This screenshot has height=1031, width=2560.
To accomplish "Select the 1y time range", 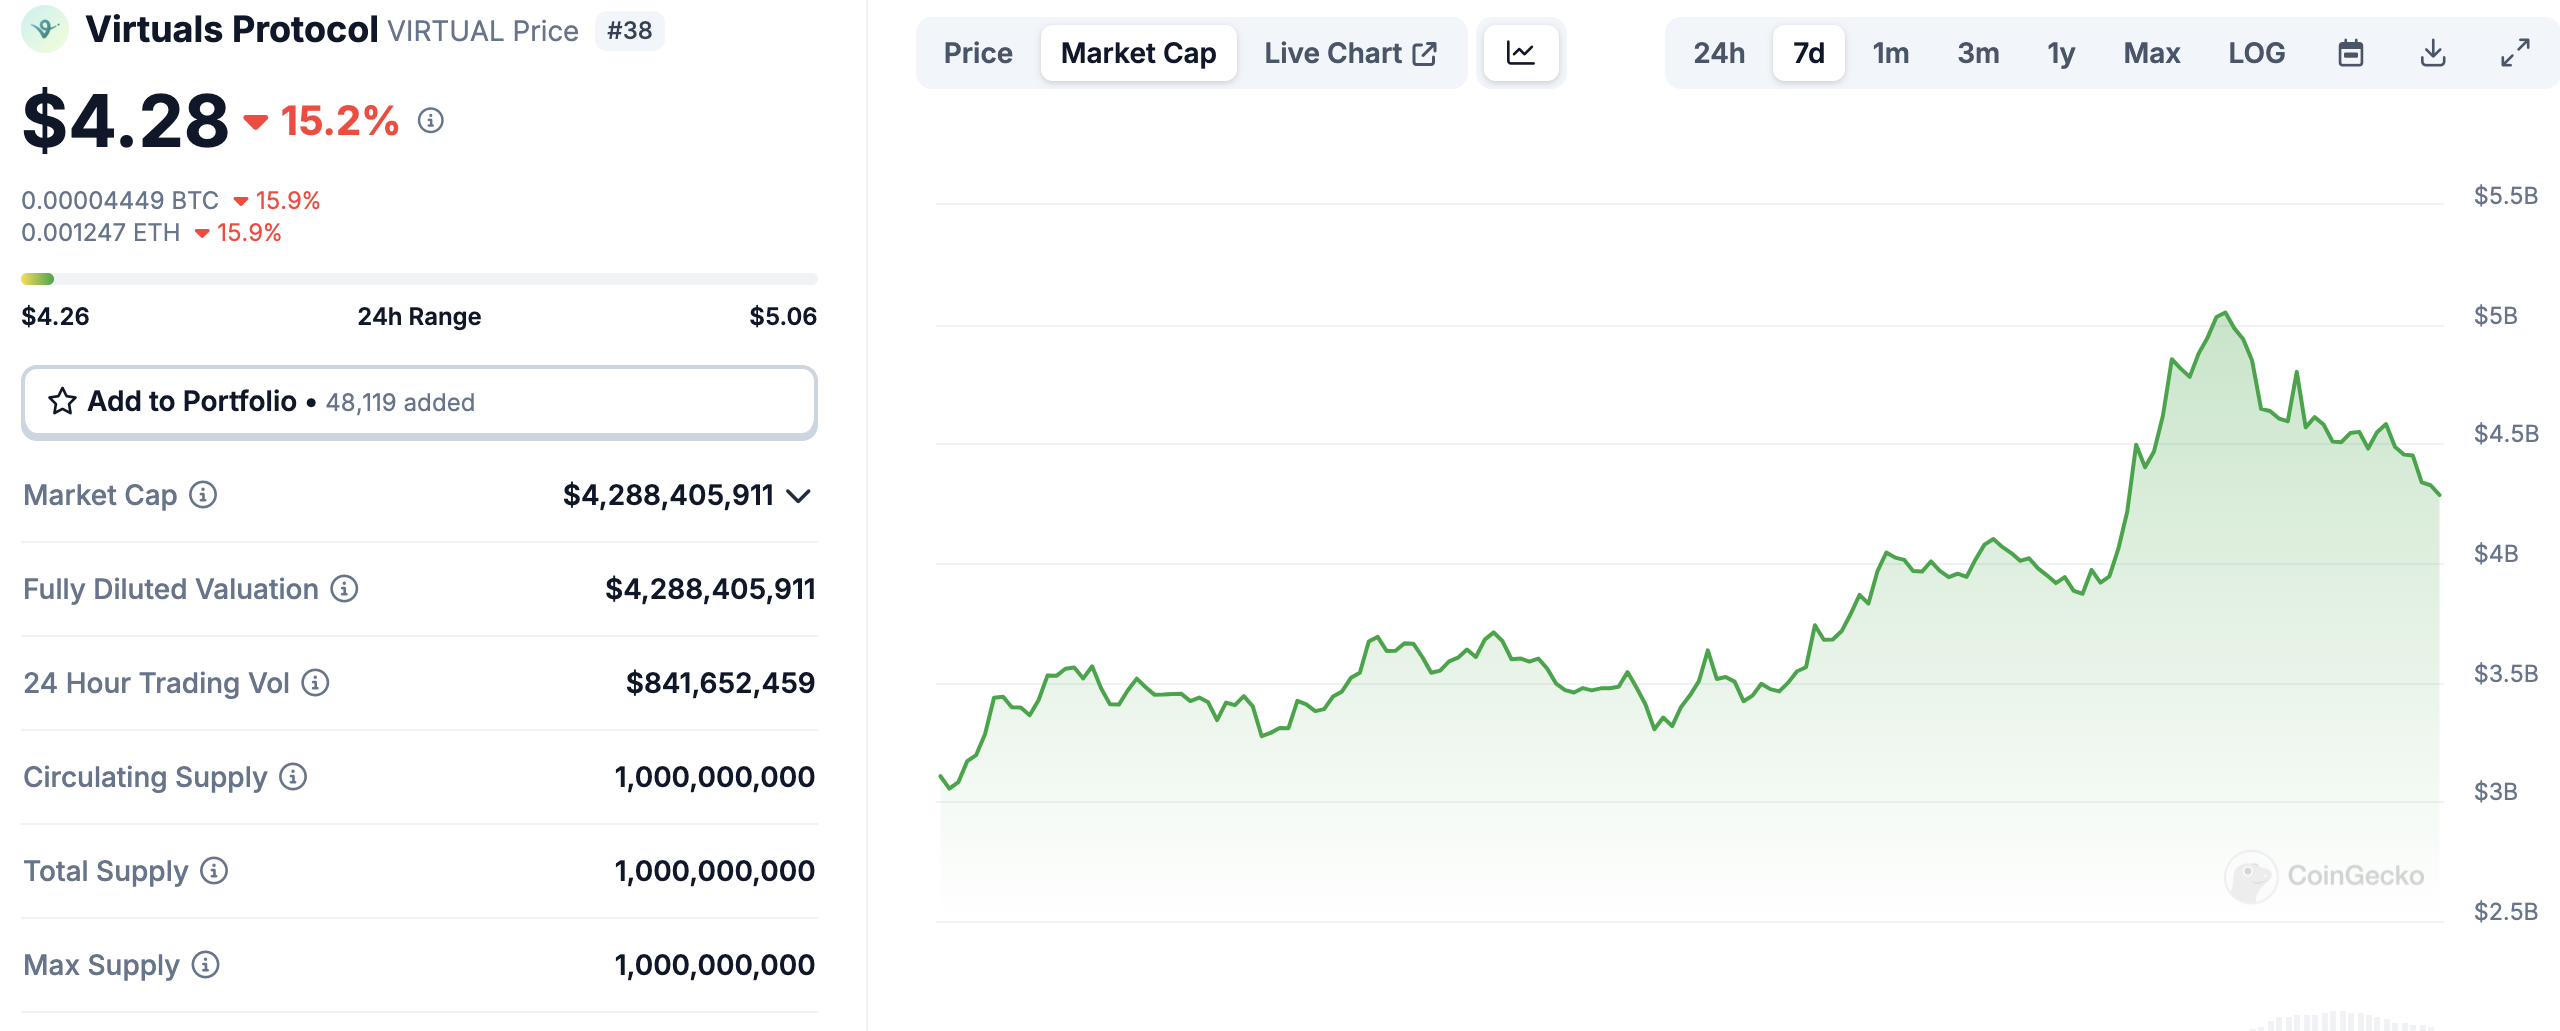I will (2061, 53).
